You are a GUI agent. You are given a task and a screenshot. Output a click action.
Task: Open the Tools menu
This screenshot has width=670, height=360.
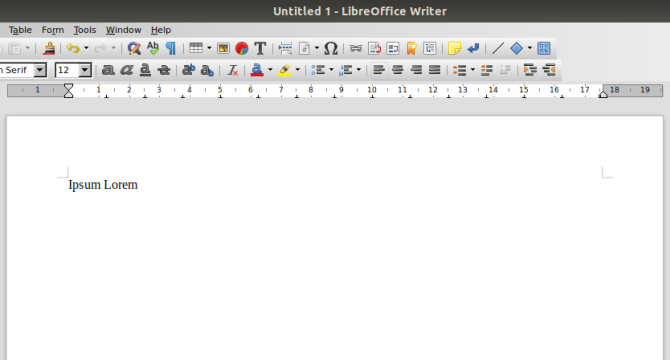(x=85, y=30)
